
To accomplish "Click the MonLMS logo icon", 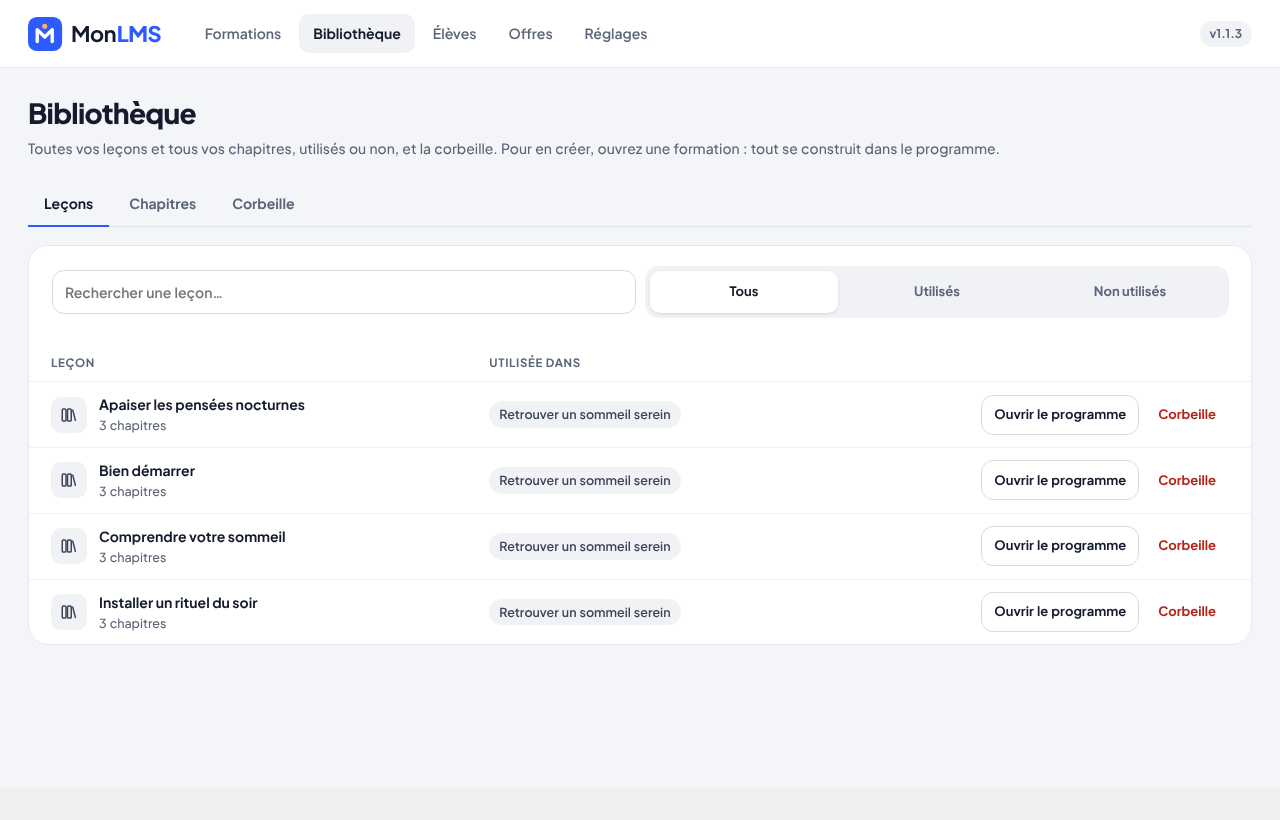I will click(45, 34).
